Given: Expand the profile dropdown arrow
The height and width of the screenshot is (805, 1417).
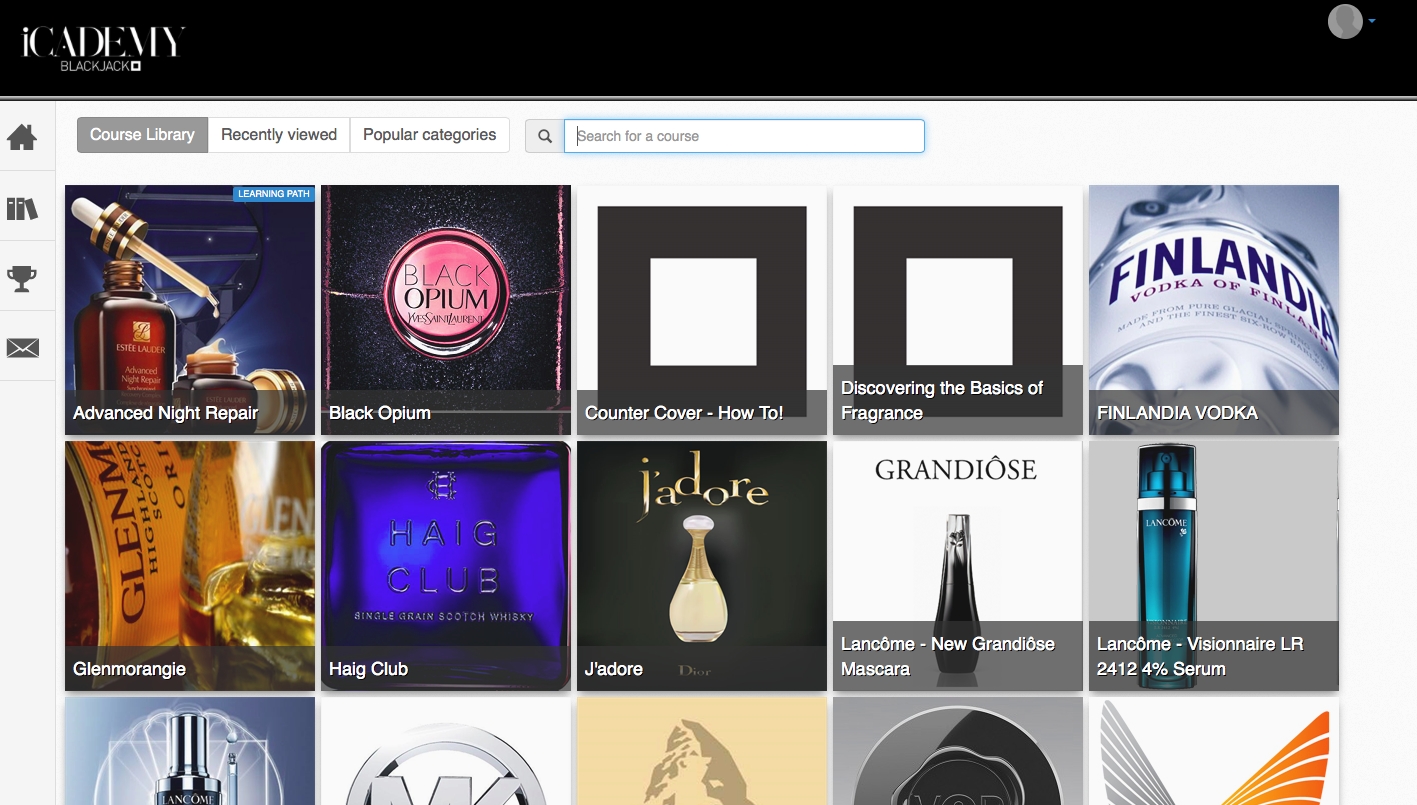Looking at the screenshot, I should click(1371, 21).
